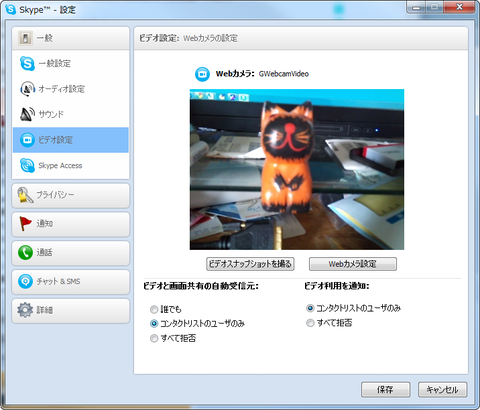480x410 pixels.
Task: Click the 一般 section header icon
Action: pyautogui.click(x=25, y=38)
